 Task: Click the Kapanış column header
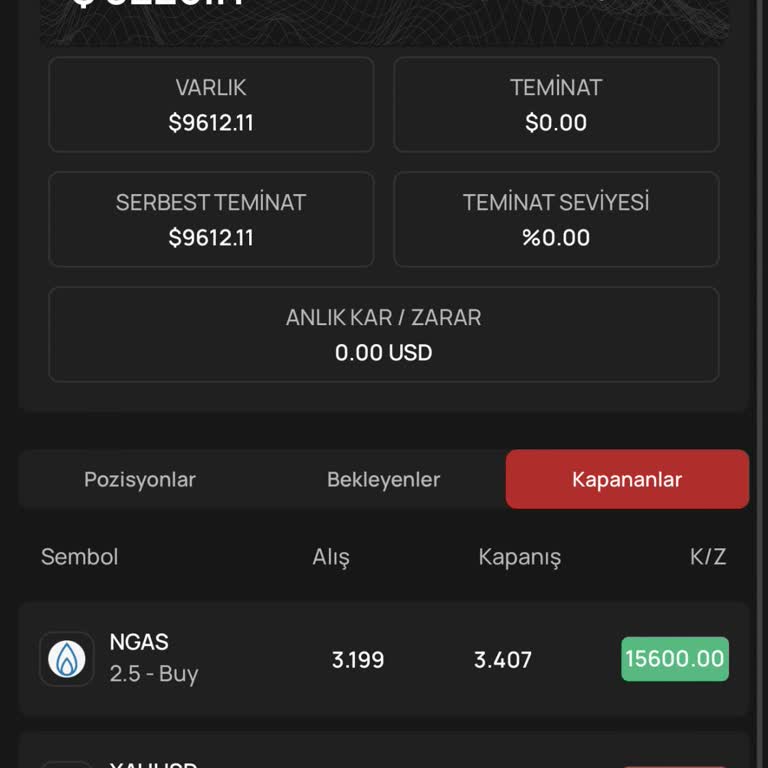[x=520, y=557]
